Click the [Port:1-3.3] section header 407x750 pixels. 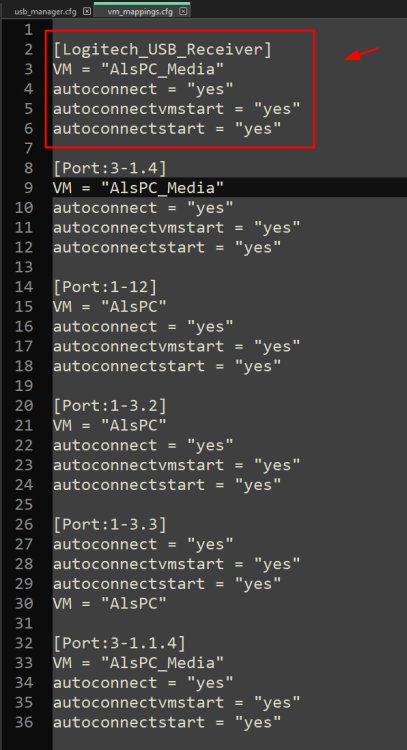click(x=110, y=524)
